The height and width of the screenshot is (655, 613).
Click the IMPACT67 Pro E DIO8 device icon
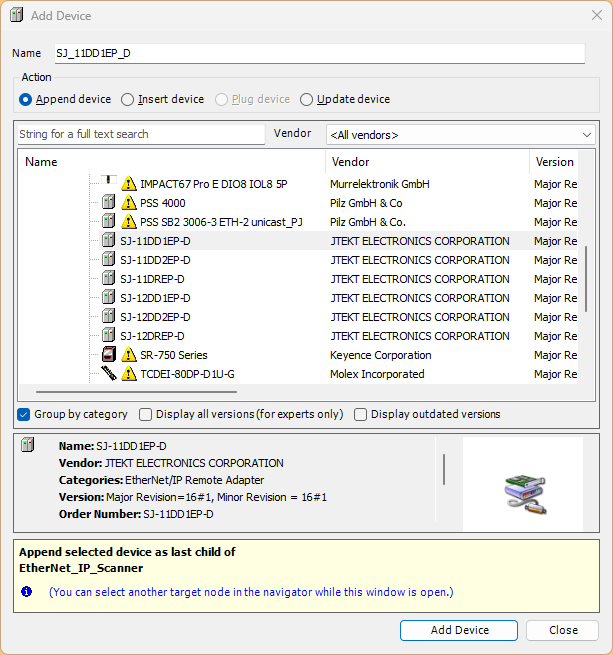pyautogui.click(x=109, y=180)
